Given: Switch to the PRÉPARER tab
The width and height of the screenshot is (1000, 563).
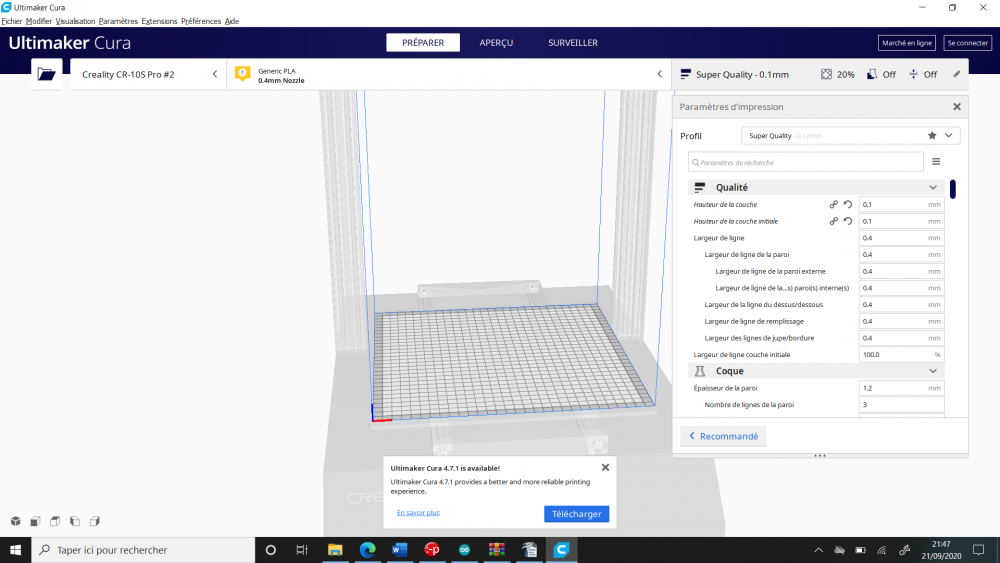Looking at the screenshot, I should click(423, 43).
